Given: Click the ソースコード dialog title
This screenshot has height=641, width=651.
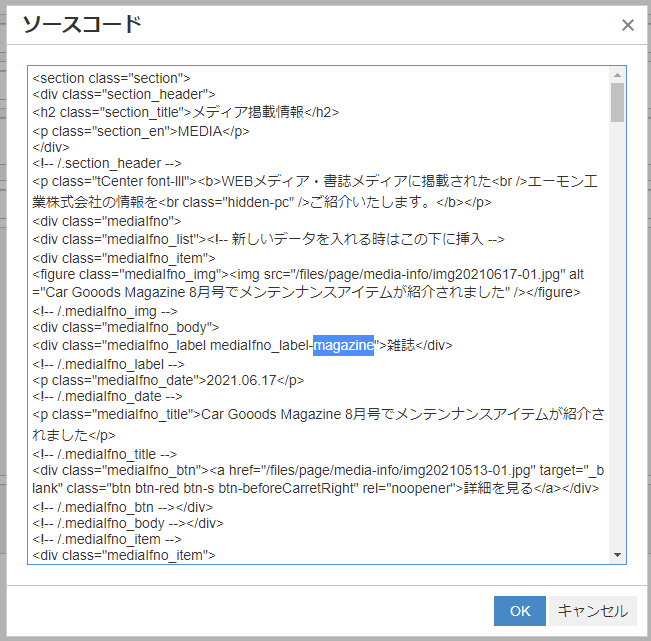Looking at the screenshot, I should click(x=81, y=25).
